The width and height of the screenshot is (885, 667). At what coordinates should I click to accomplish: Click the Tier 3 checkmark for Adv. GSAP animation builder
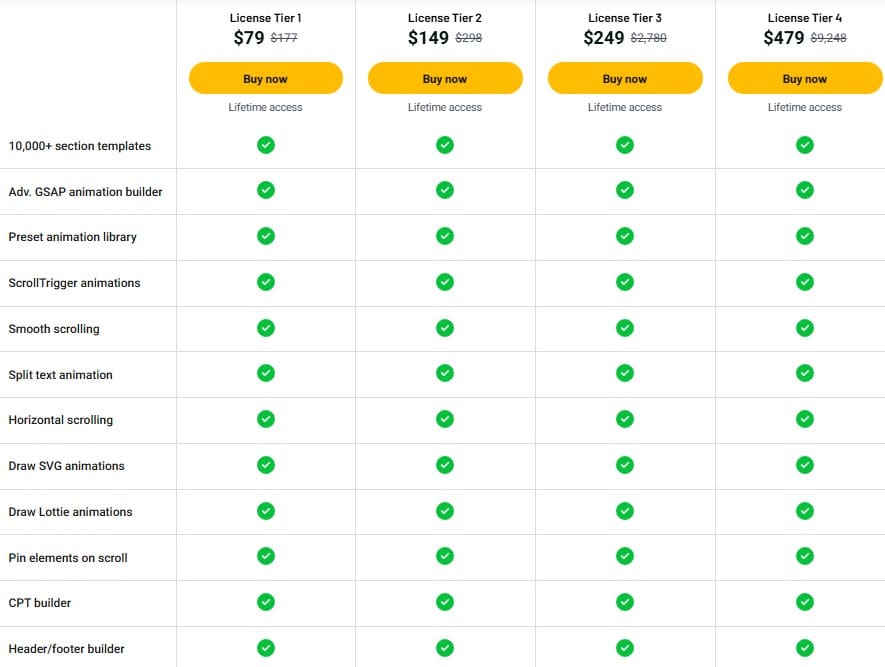625,190
